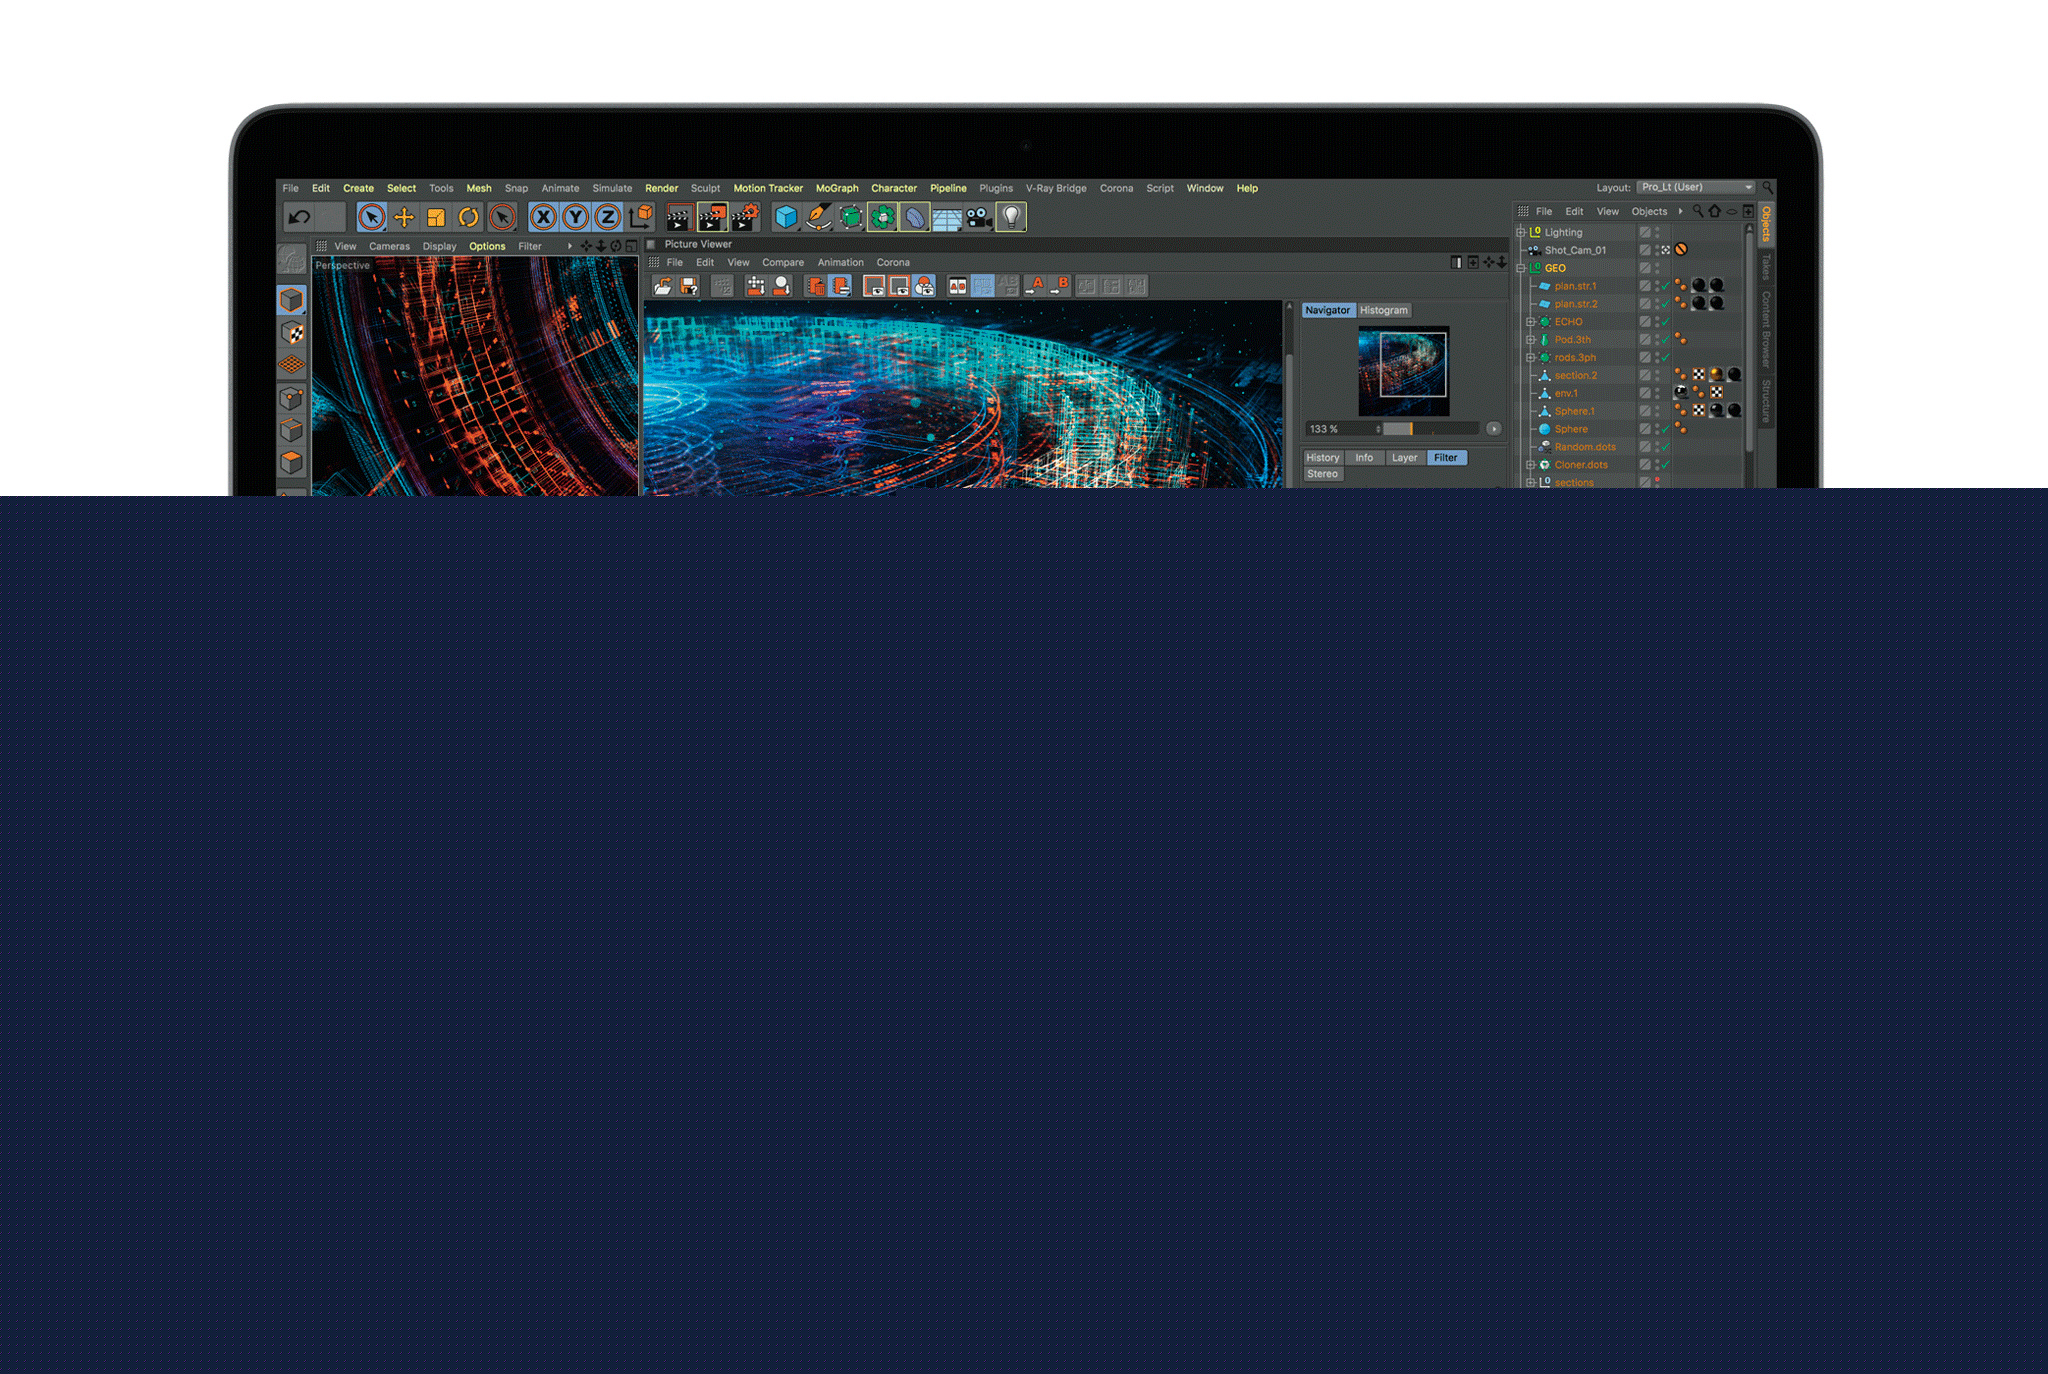This screenshot has height=1374, width=2048.
Task: Collapse the GEO group in Object Manager
Action: point(1521,268)
